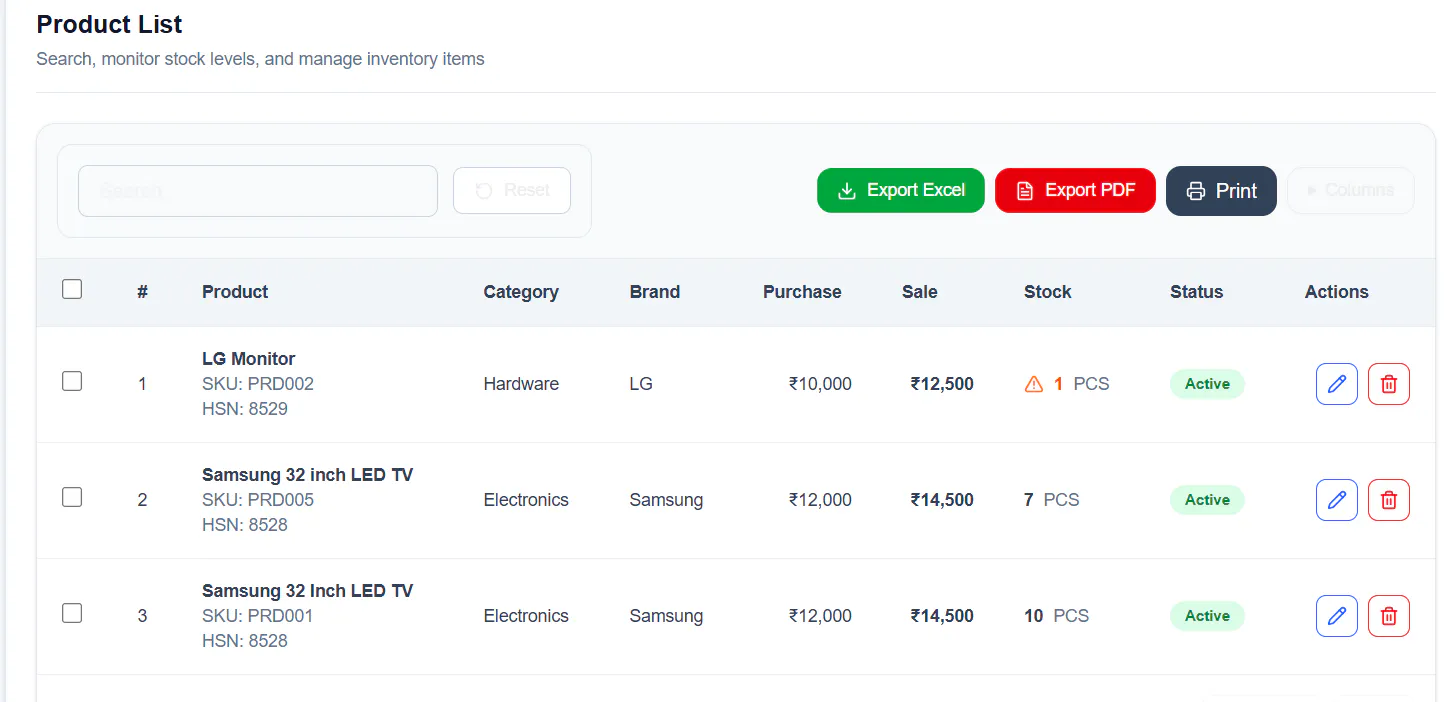Sort by Purchase column header

tap(802, 292)
